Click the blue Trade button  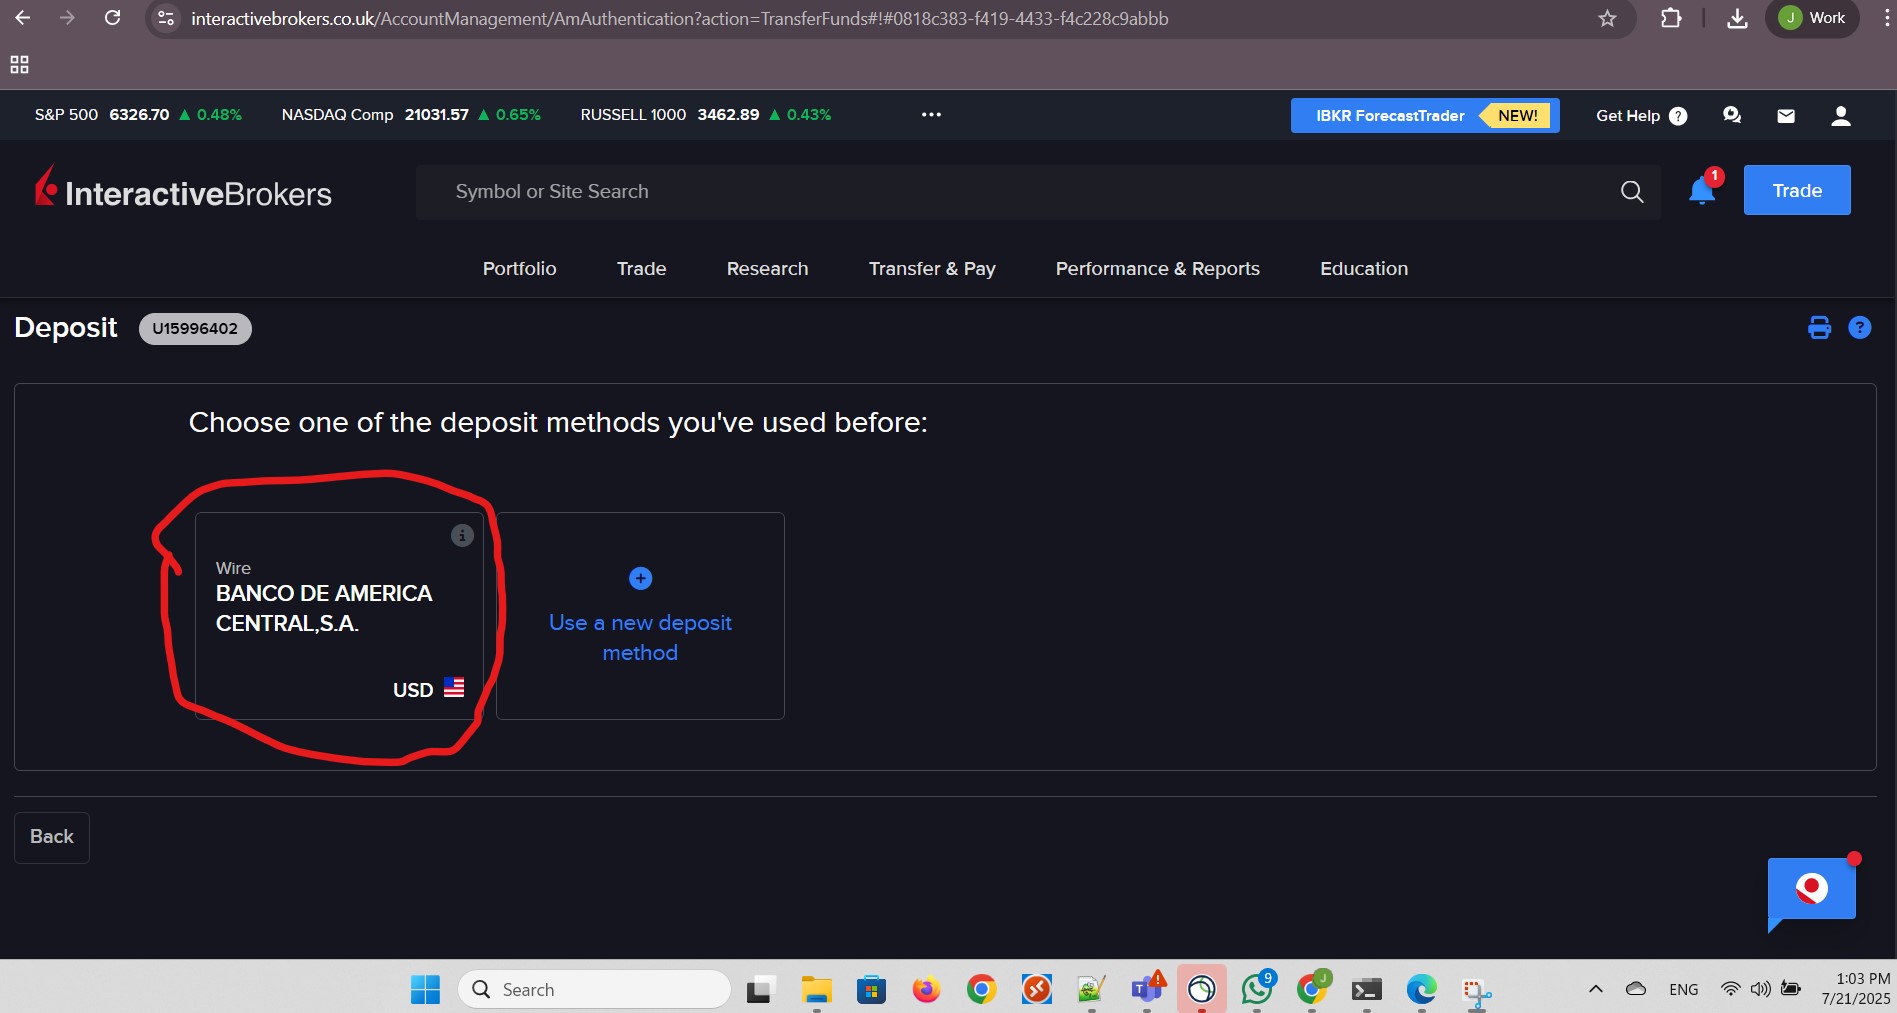(x=1797, y=190)
